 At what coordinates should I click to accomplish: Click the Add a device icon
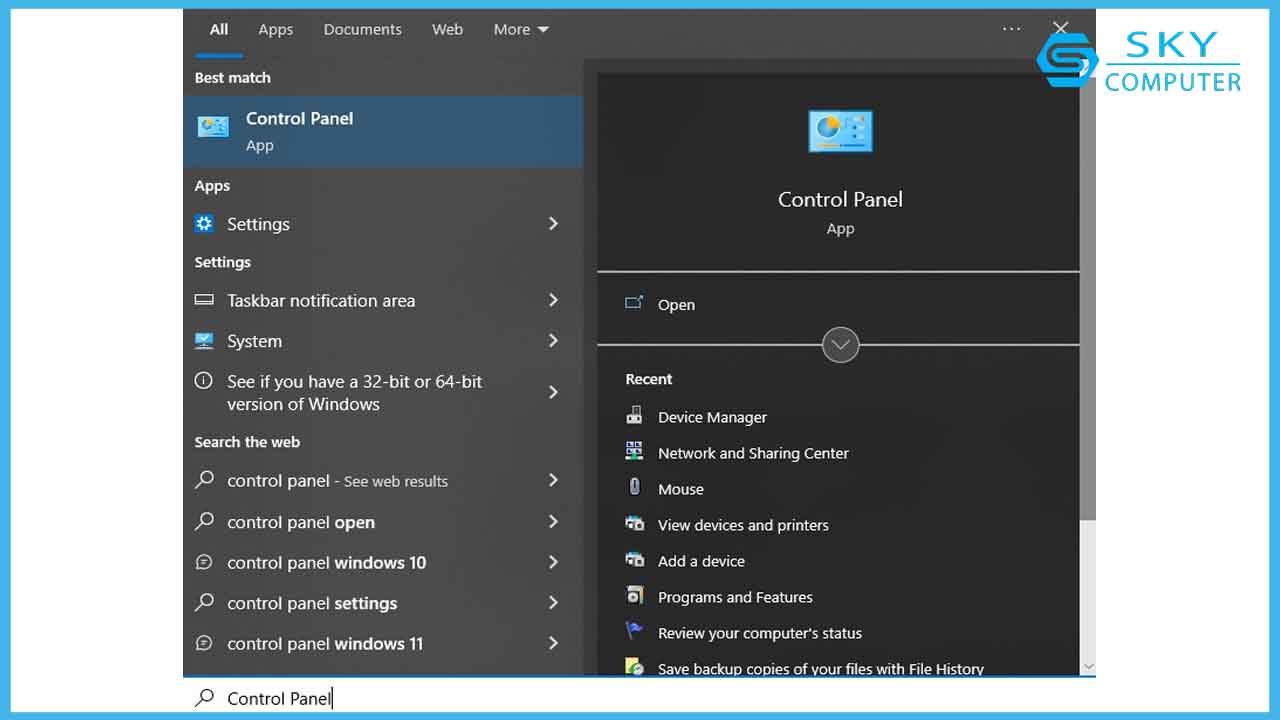(634, 560)
